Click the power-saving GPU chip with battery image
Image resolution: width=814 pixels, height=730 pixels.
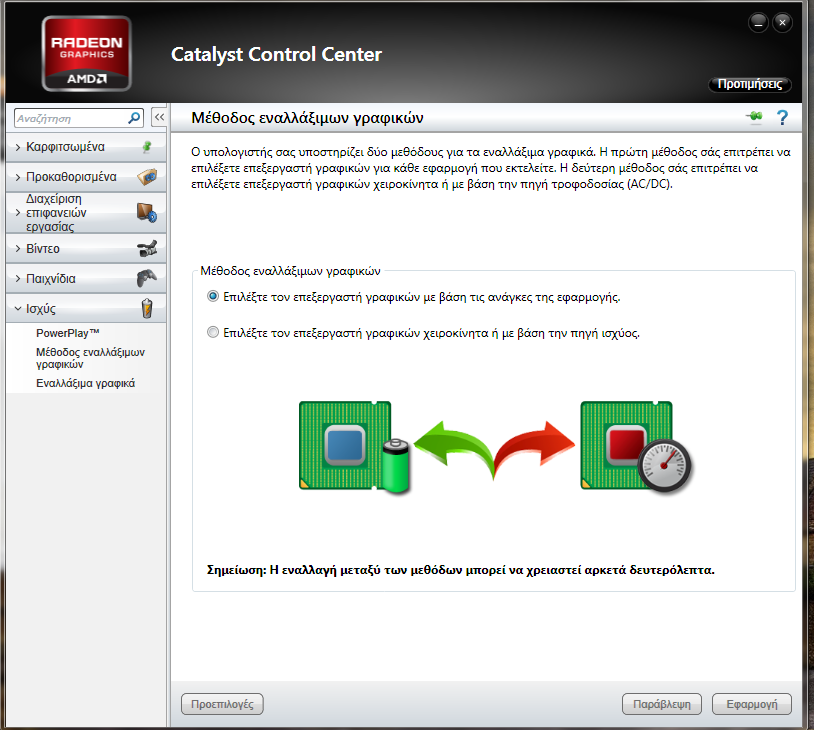click(x=355, y=447)
